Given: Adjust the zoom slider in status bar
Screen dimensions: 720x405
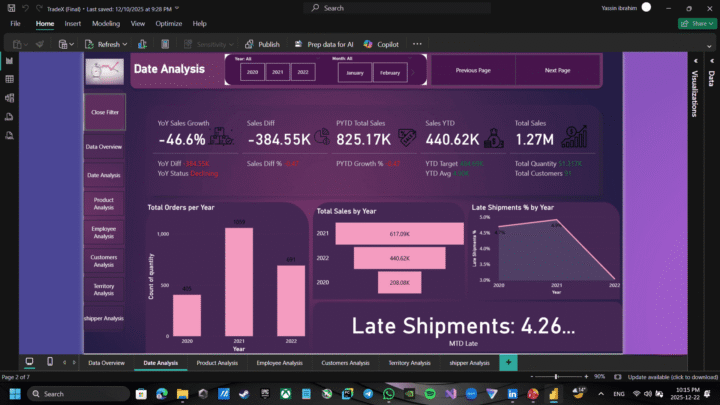Looking at the screenshot, I should pyautogui.click(x=555, y=377).
